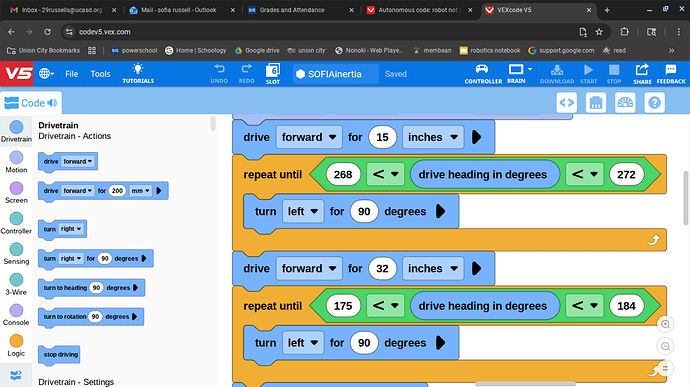The width and height of the screenshot is (690, 387).
Task: Select the Screen block category
Action: 16,192
